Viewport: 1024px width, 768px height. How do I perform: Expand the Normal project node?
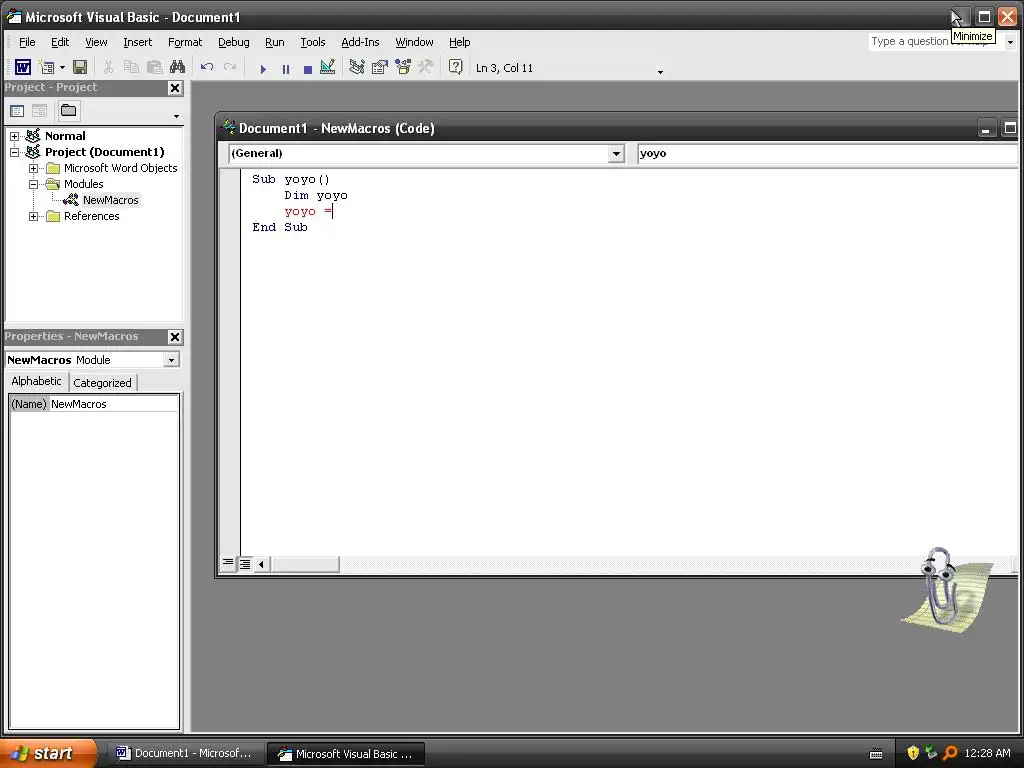coord(14,136)
